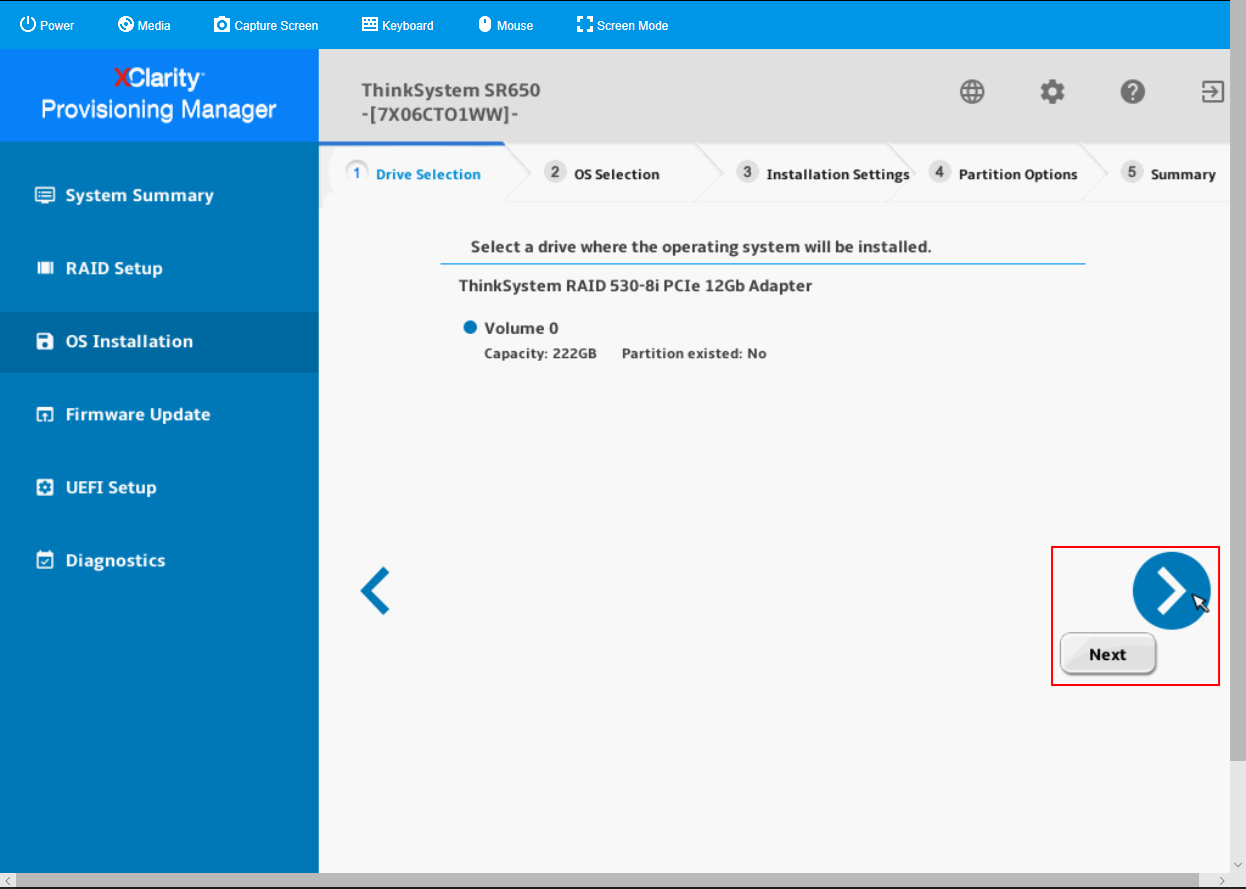
Task: Open Diagnostics in the sidebar
Action: click(159, 561)
